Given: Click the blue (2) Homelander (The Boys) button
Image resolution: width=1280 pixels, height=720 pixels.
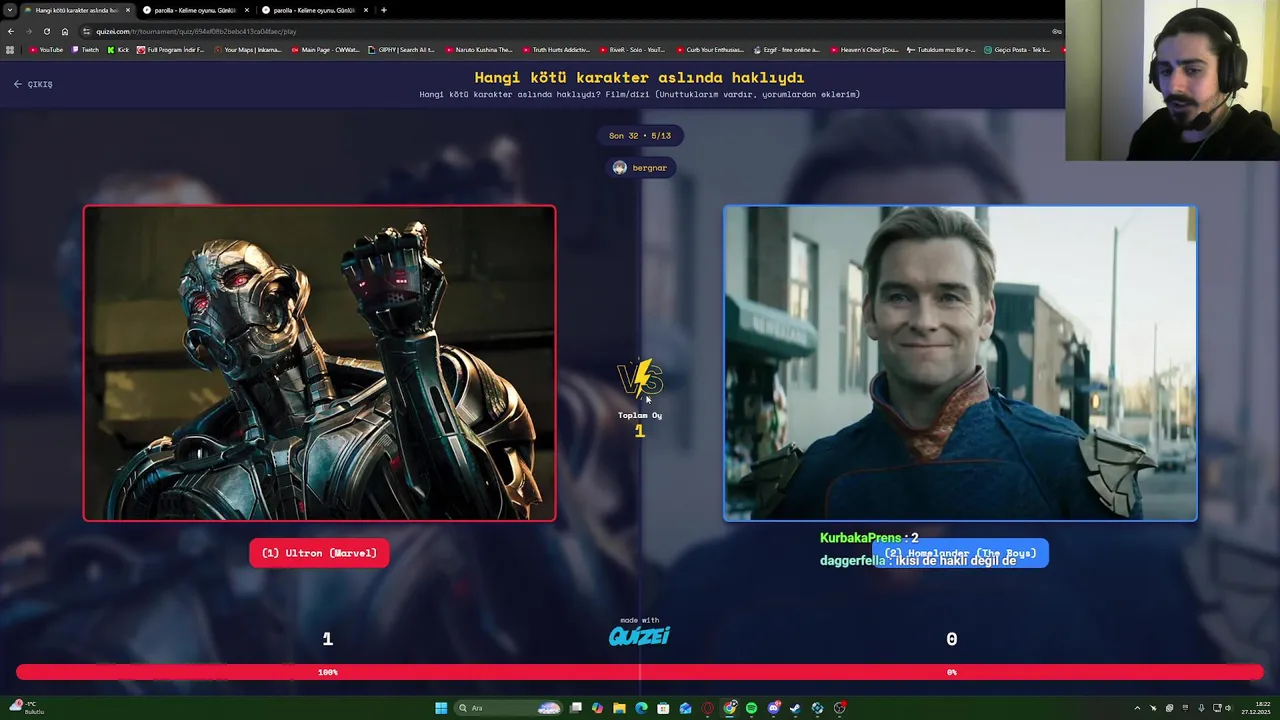Looking at the screenshot, I should [x=960, y=553].
